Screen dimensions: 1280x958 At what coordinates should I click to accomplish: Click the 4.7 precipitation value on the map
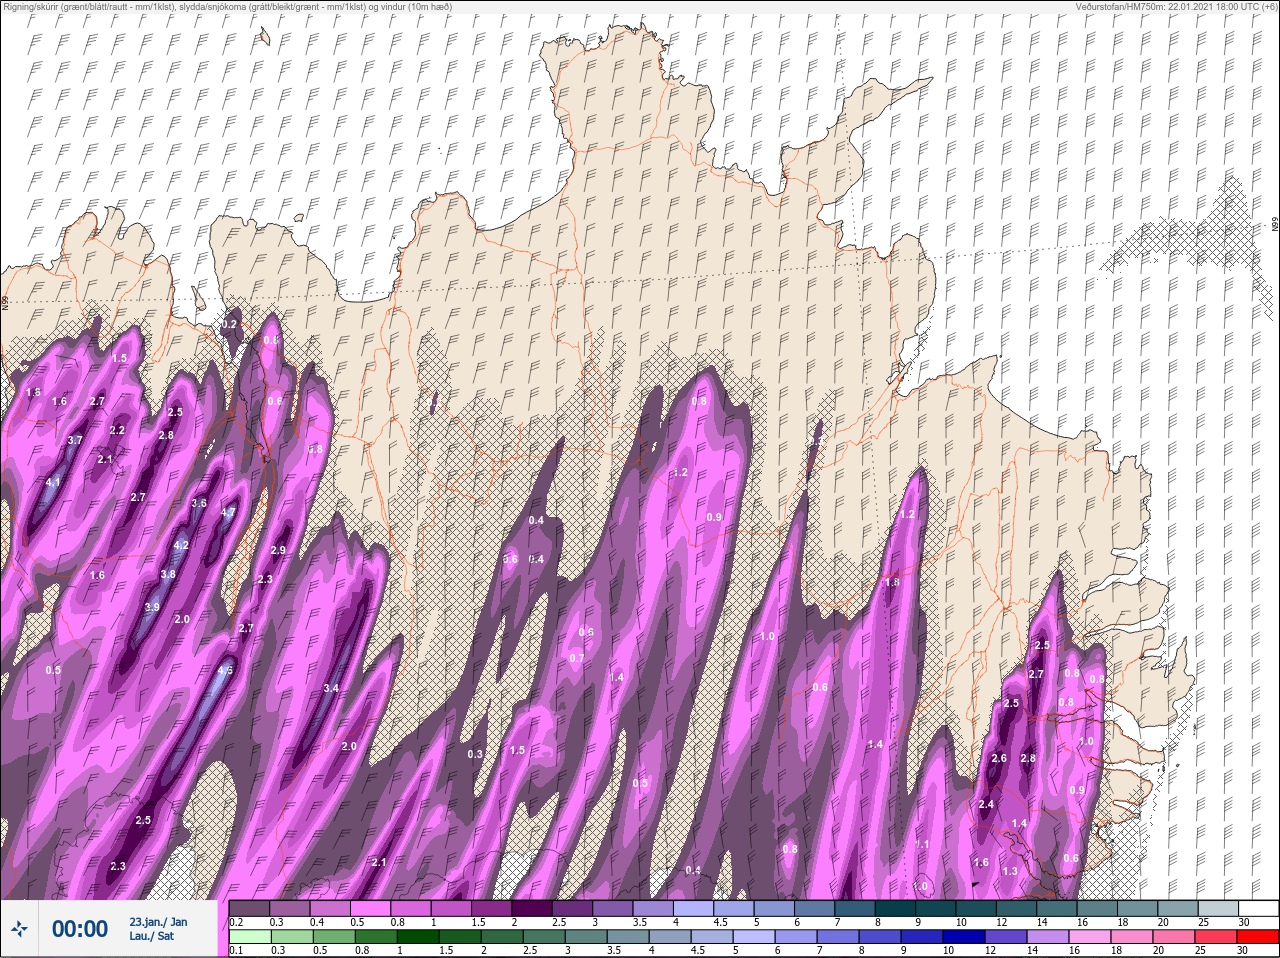(228, 512)
